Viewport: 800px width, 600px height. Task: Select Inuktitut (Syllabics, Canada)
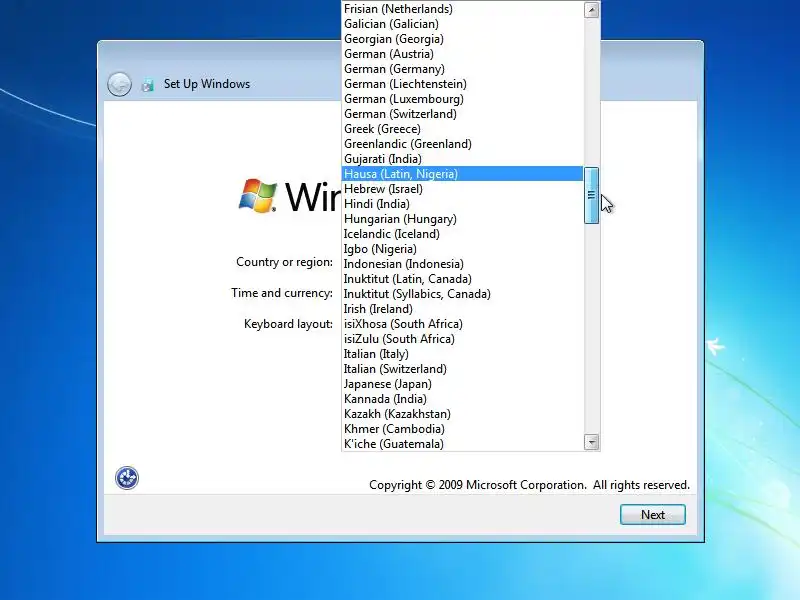[462, 294]
